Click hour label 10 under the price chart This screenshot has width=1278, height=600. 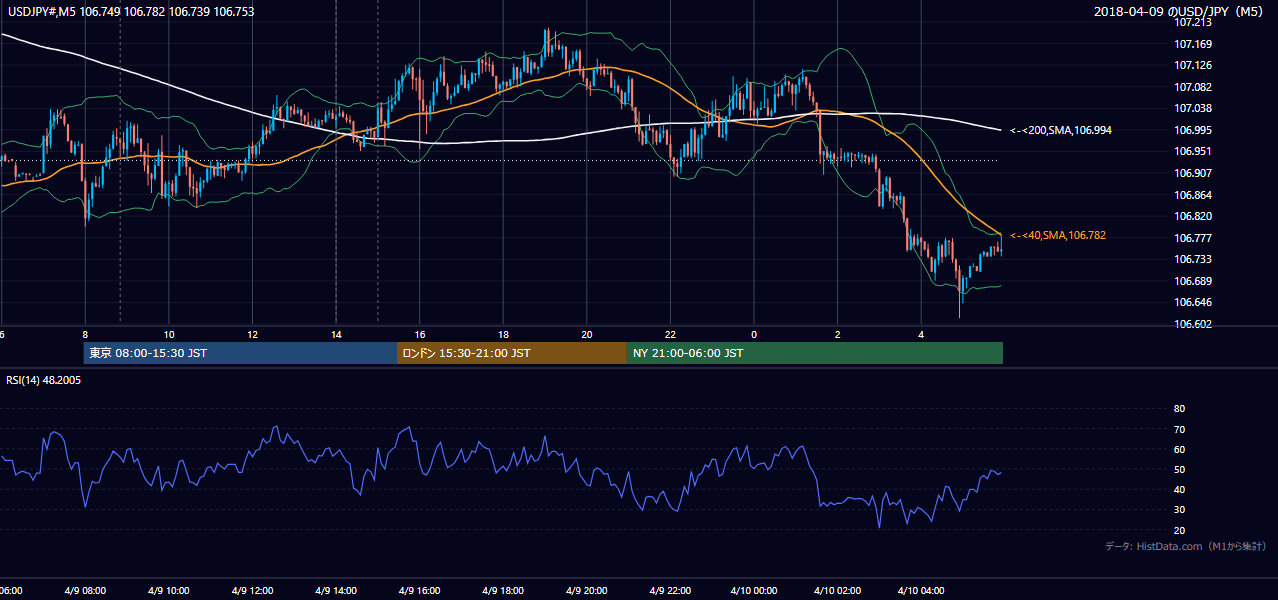(x=169, y=335)
